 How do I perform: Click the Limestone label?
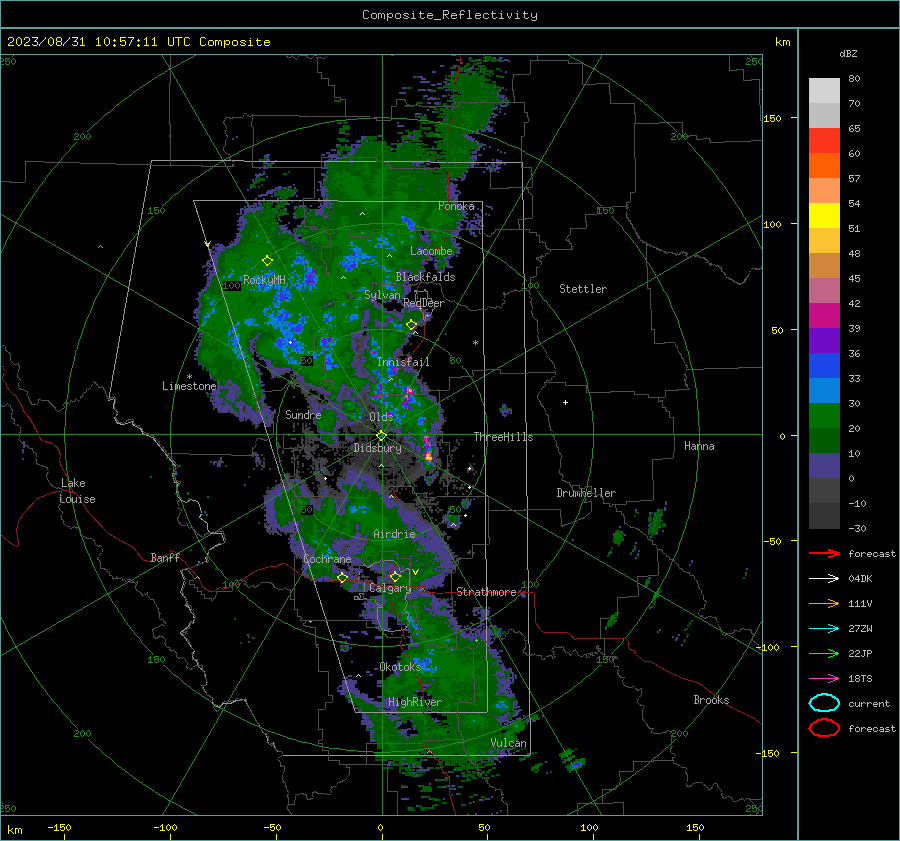click(x=189, y=386)
